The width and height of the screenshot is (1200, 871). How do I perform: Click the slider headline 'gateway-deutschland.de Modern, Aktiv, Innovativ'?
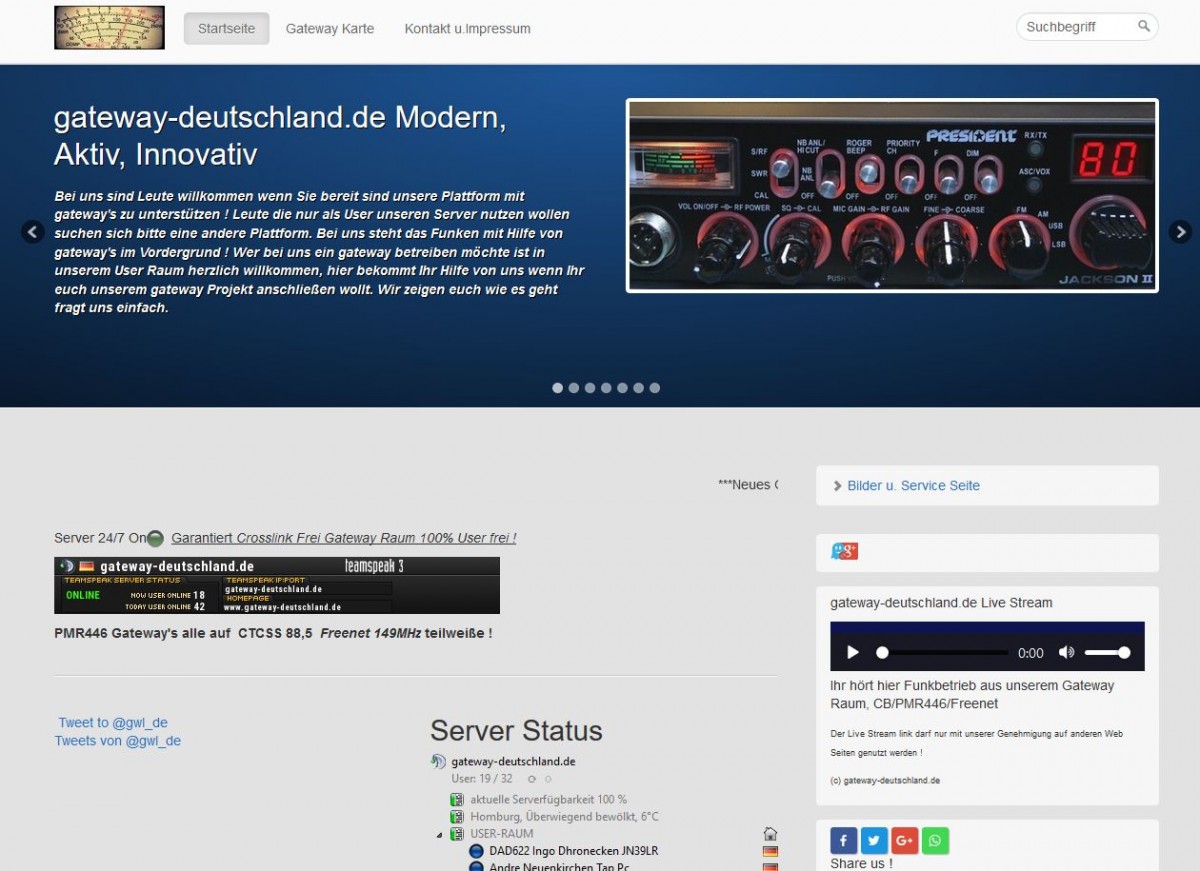pos(280,136)
